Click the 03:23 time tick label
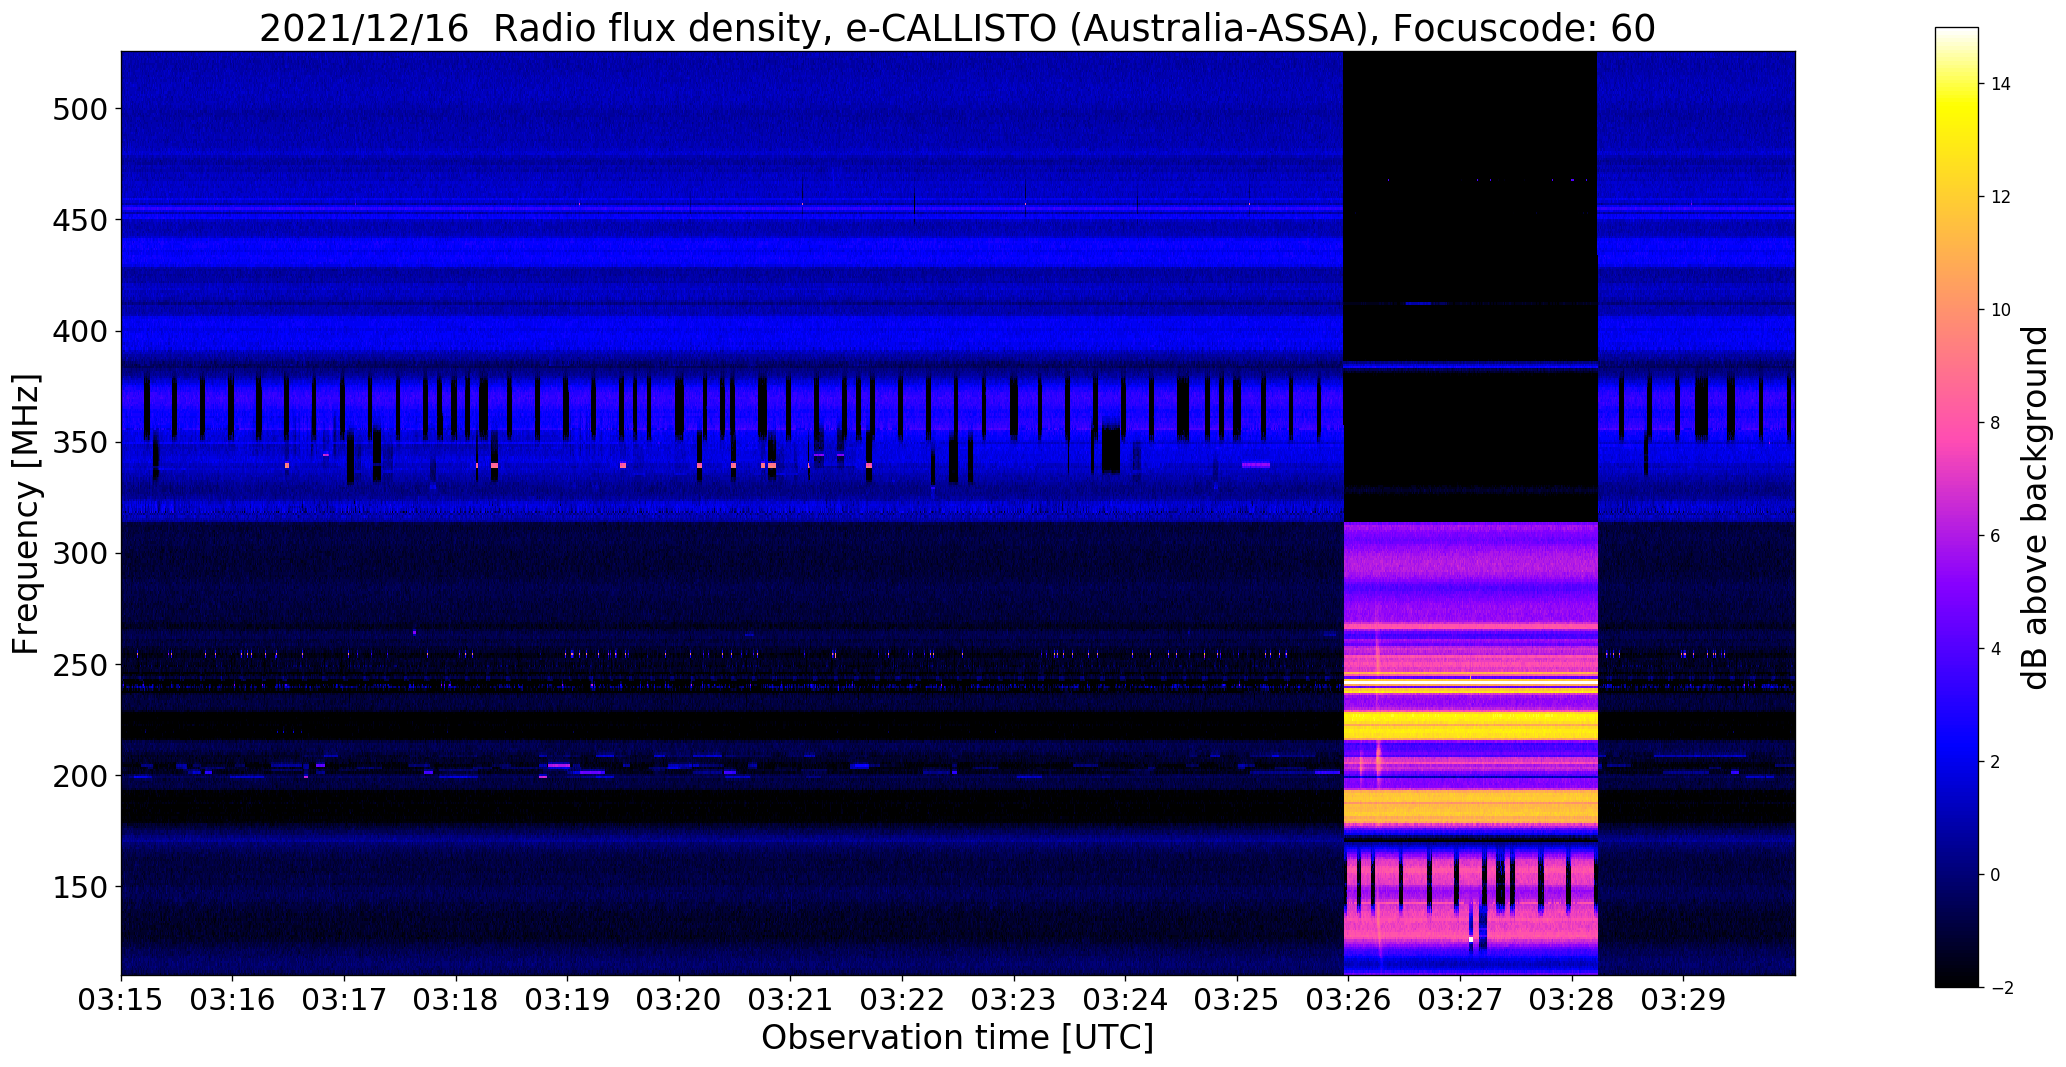This screenshot has height=1067, width=2066. point(1015,1000)
